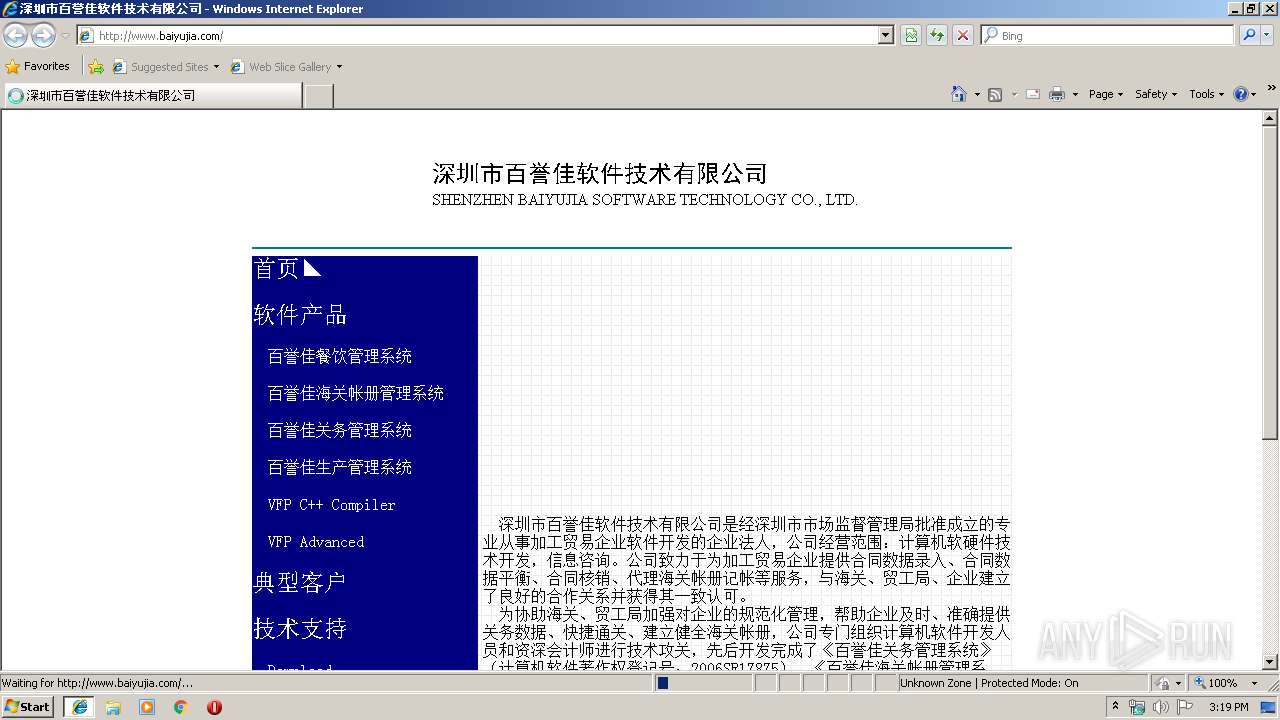
Task: Click the favicon in the address bar
Action: point(87,35)
